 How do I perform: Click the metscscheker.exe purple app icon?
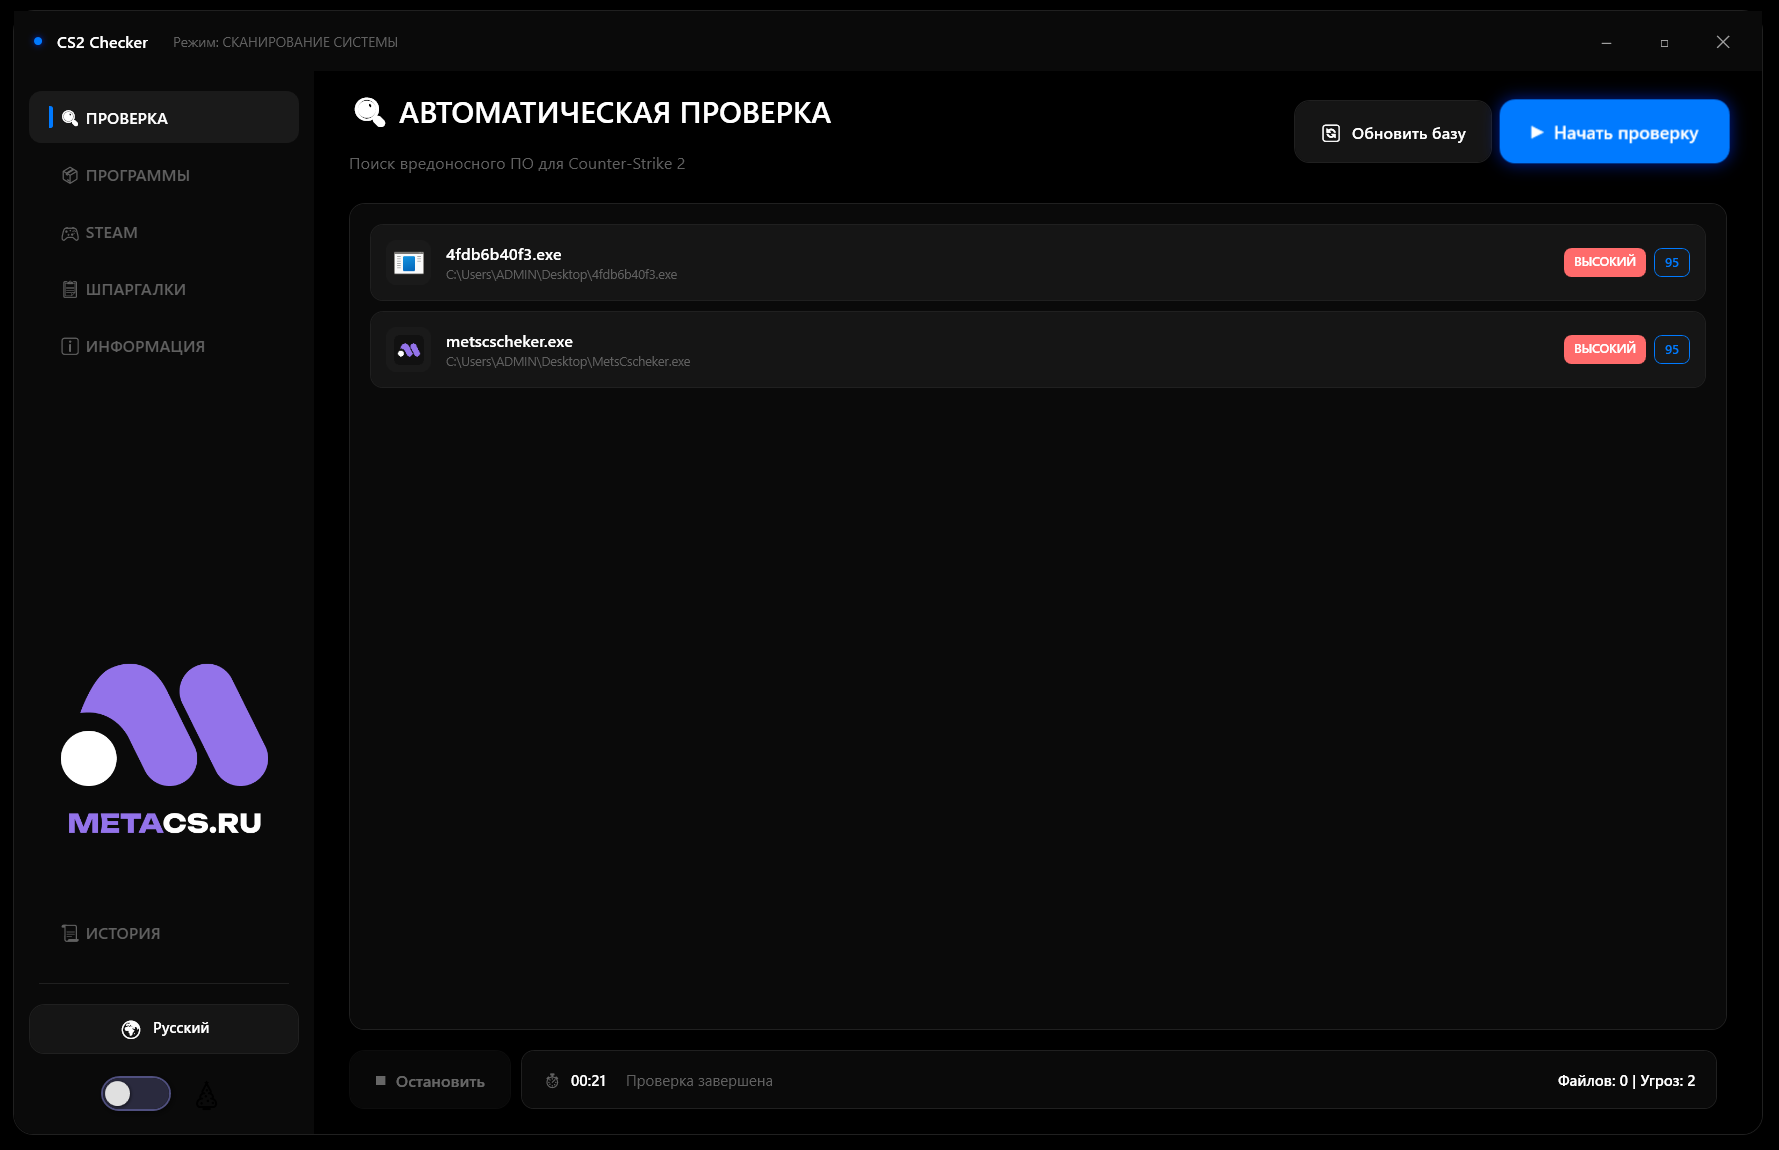pos(408,350)
